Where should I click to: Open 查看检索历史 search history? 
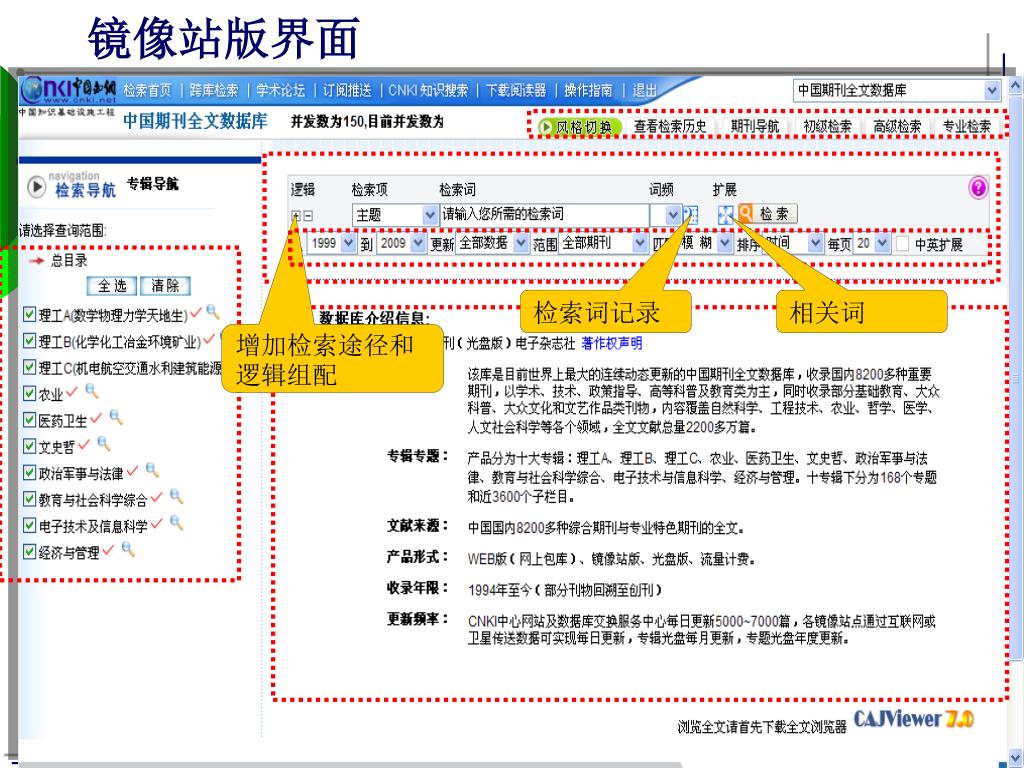(x=671, y=127)
